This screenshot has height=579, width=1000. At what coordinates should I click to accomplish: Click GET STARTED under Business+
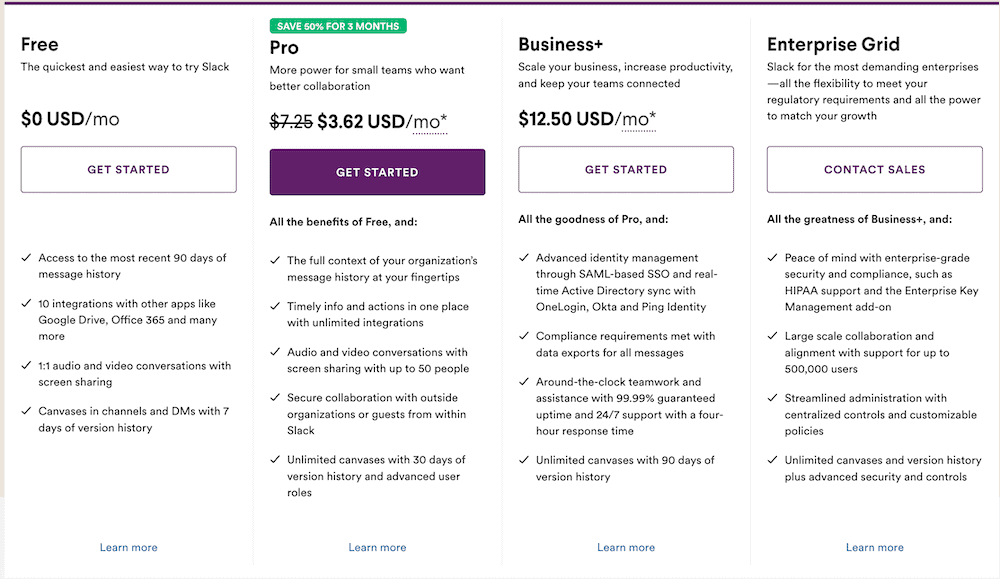click(x=626, y=169)
